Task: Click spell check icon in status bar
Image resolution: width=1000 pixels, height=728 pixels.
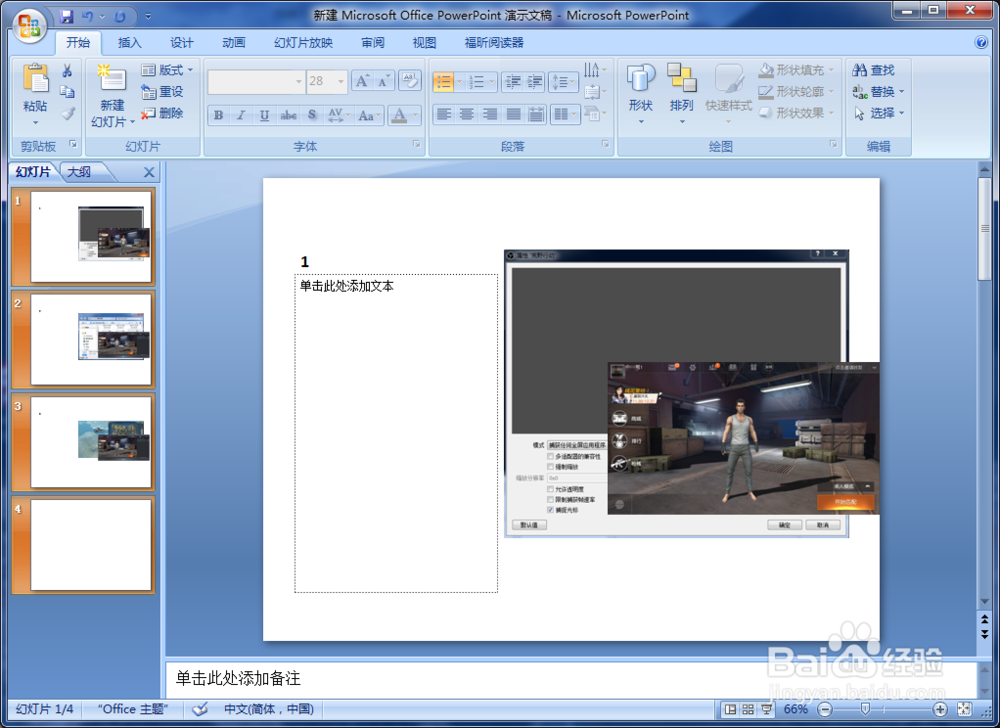Action: pos(200,709)
